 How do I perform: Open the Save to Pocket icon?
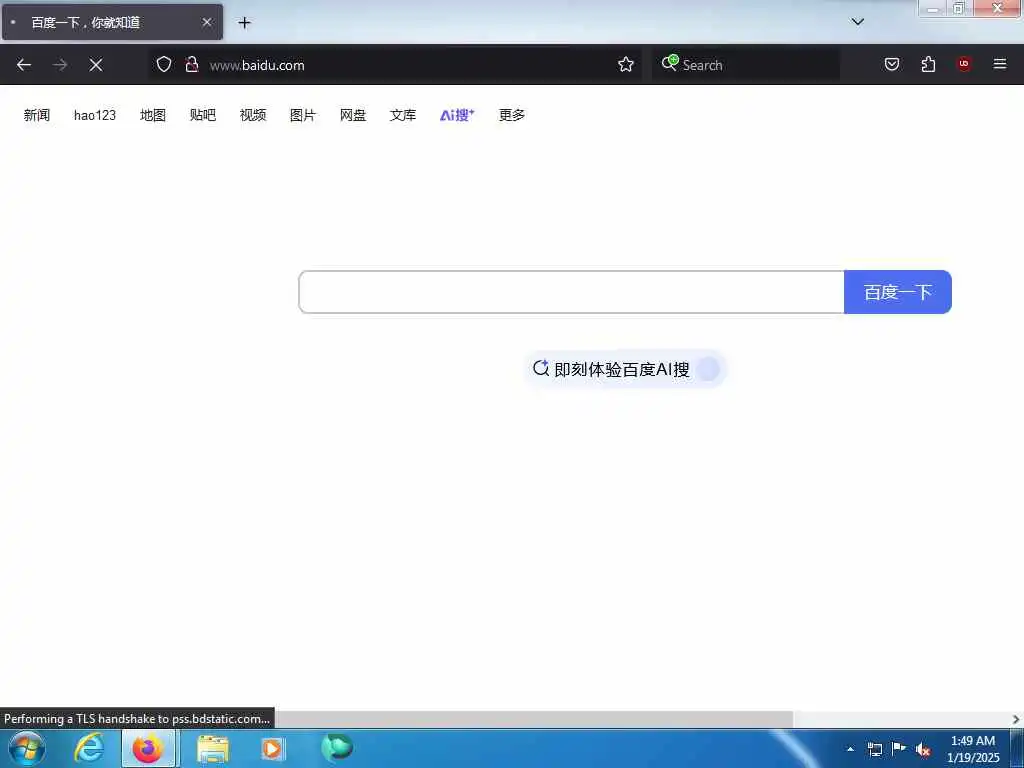[x=892, y=64]
